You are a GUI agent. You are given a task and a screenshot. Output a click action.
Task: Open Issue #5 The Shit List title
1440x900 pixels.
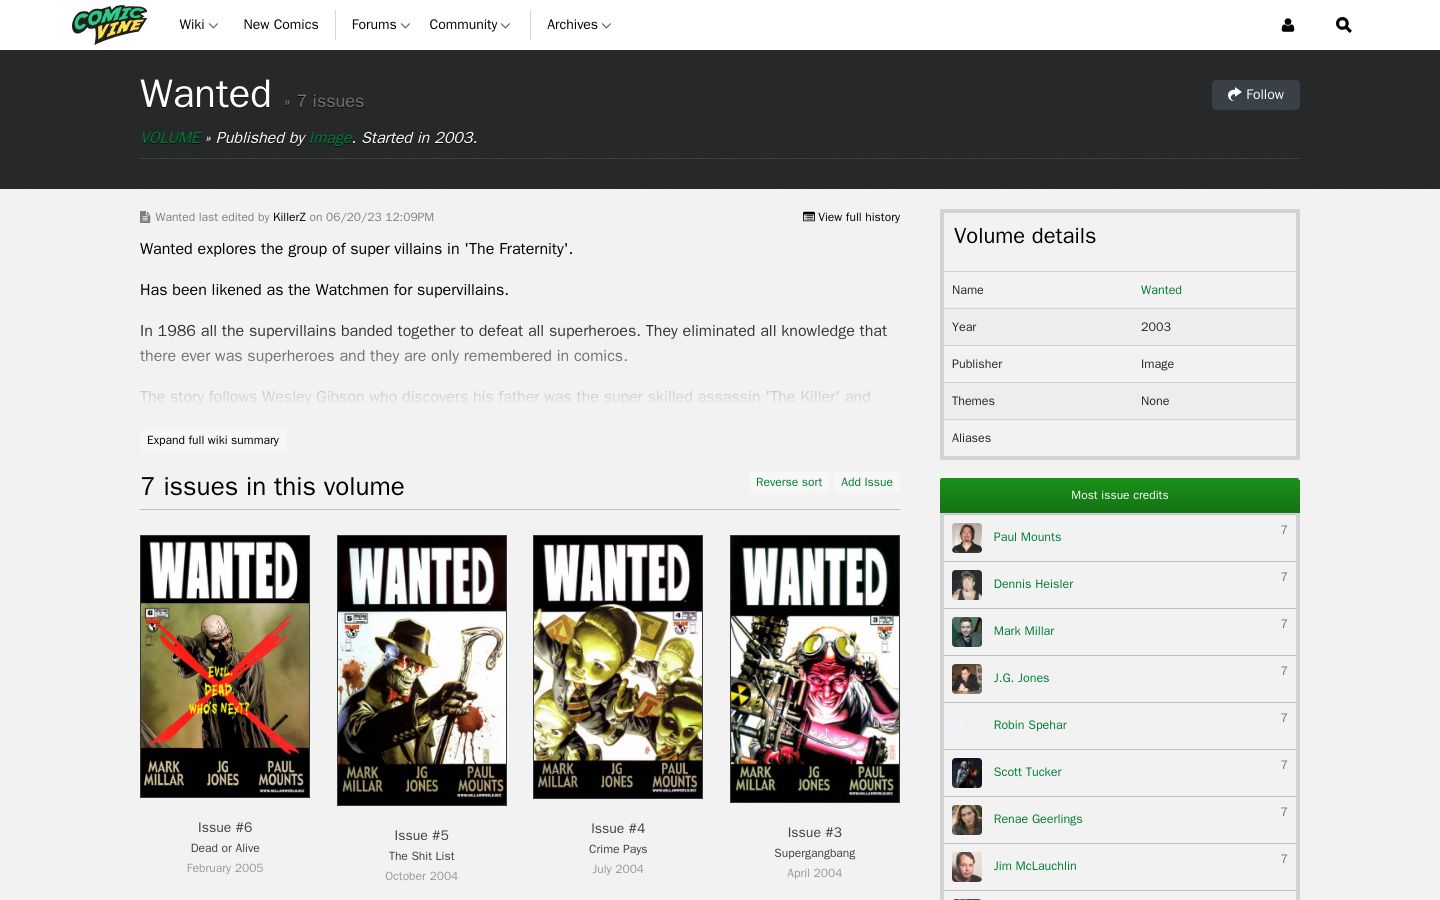point(422,856)
